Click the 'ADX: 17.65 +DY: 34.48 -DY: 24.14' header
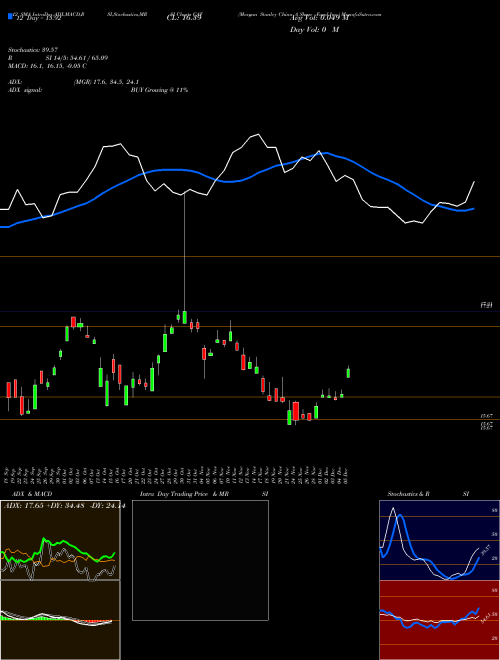 pyautogui.click(x=64, y=506)
